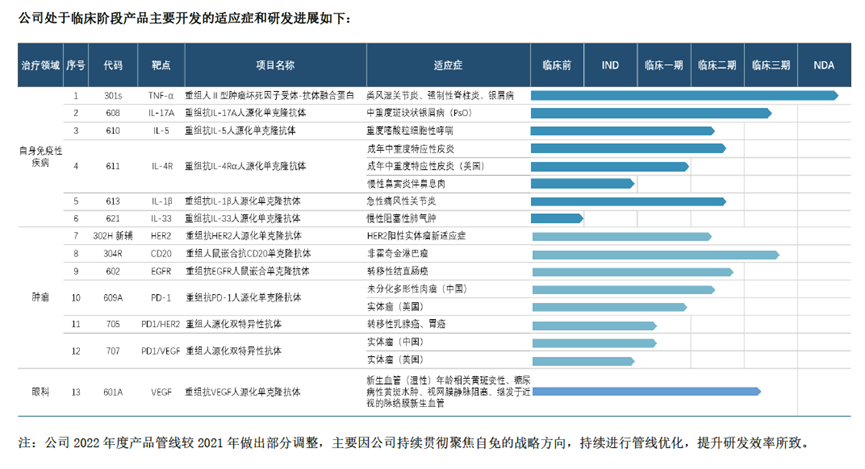Select the NDA stage header

coord(824,65)
